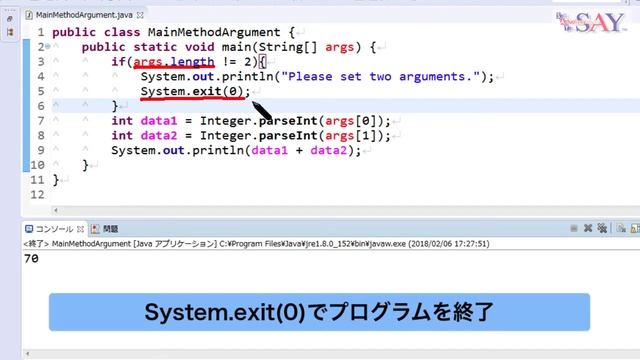
Task: Click 'Integer.parseInt' on line 8
Action: tap(258, 136)
